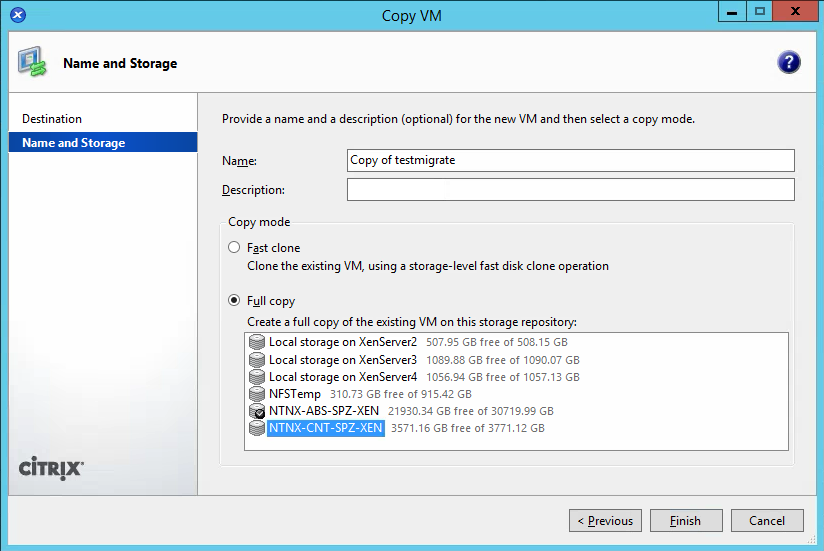Viewport: 824px width, 551px height.
Task: Click the Name text field
Action: (570, 160)
